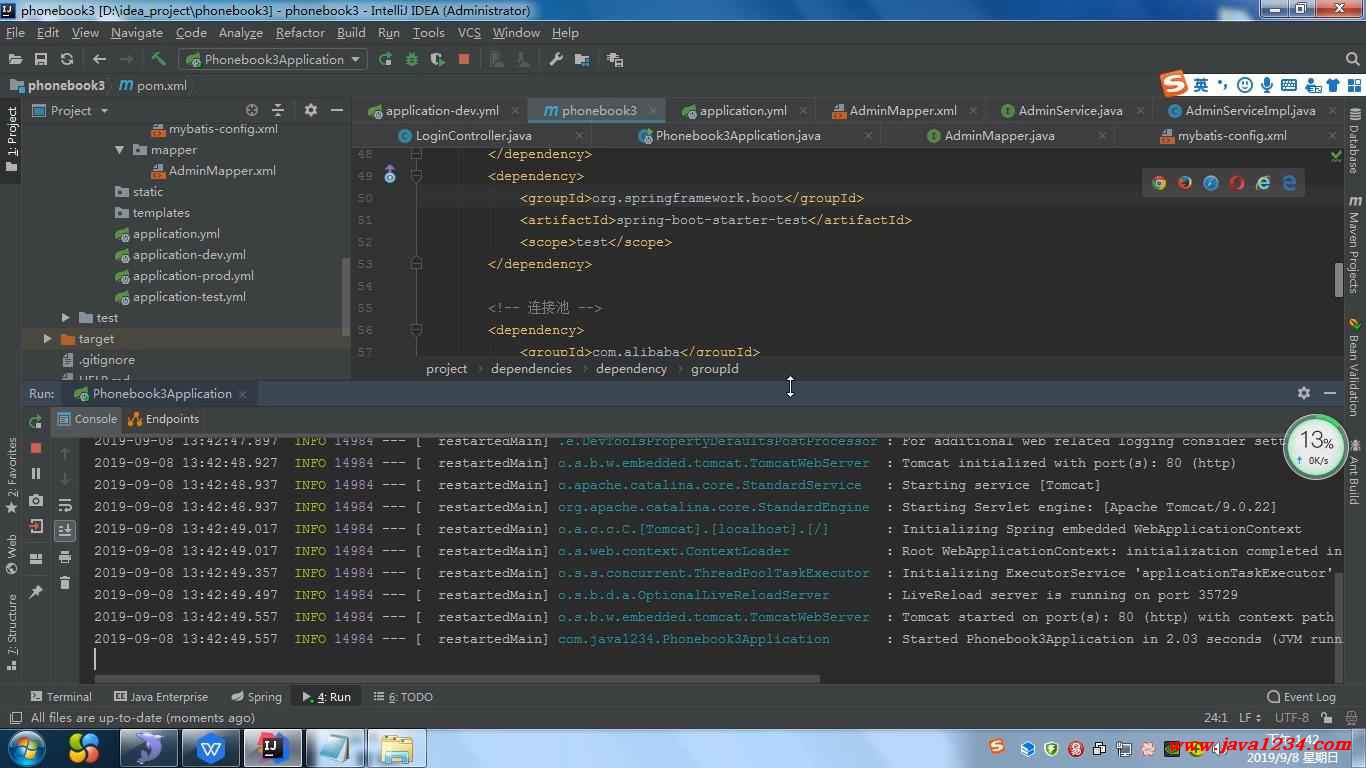Click the locate-file crosshair icon in Project panel
The image size is (1366, 768).
pyautogui.click(x=252, y=110)
